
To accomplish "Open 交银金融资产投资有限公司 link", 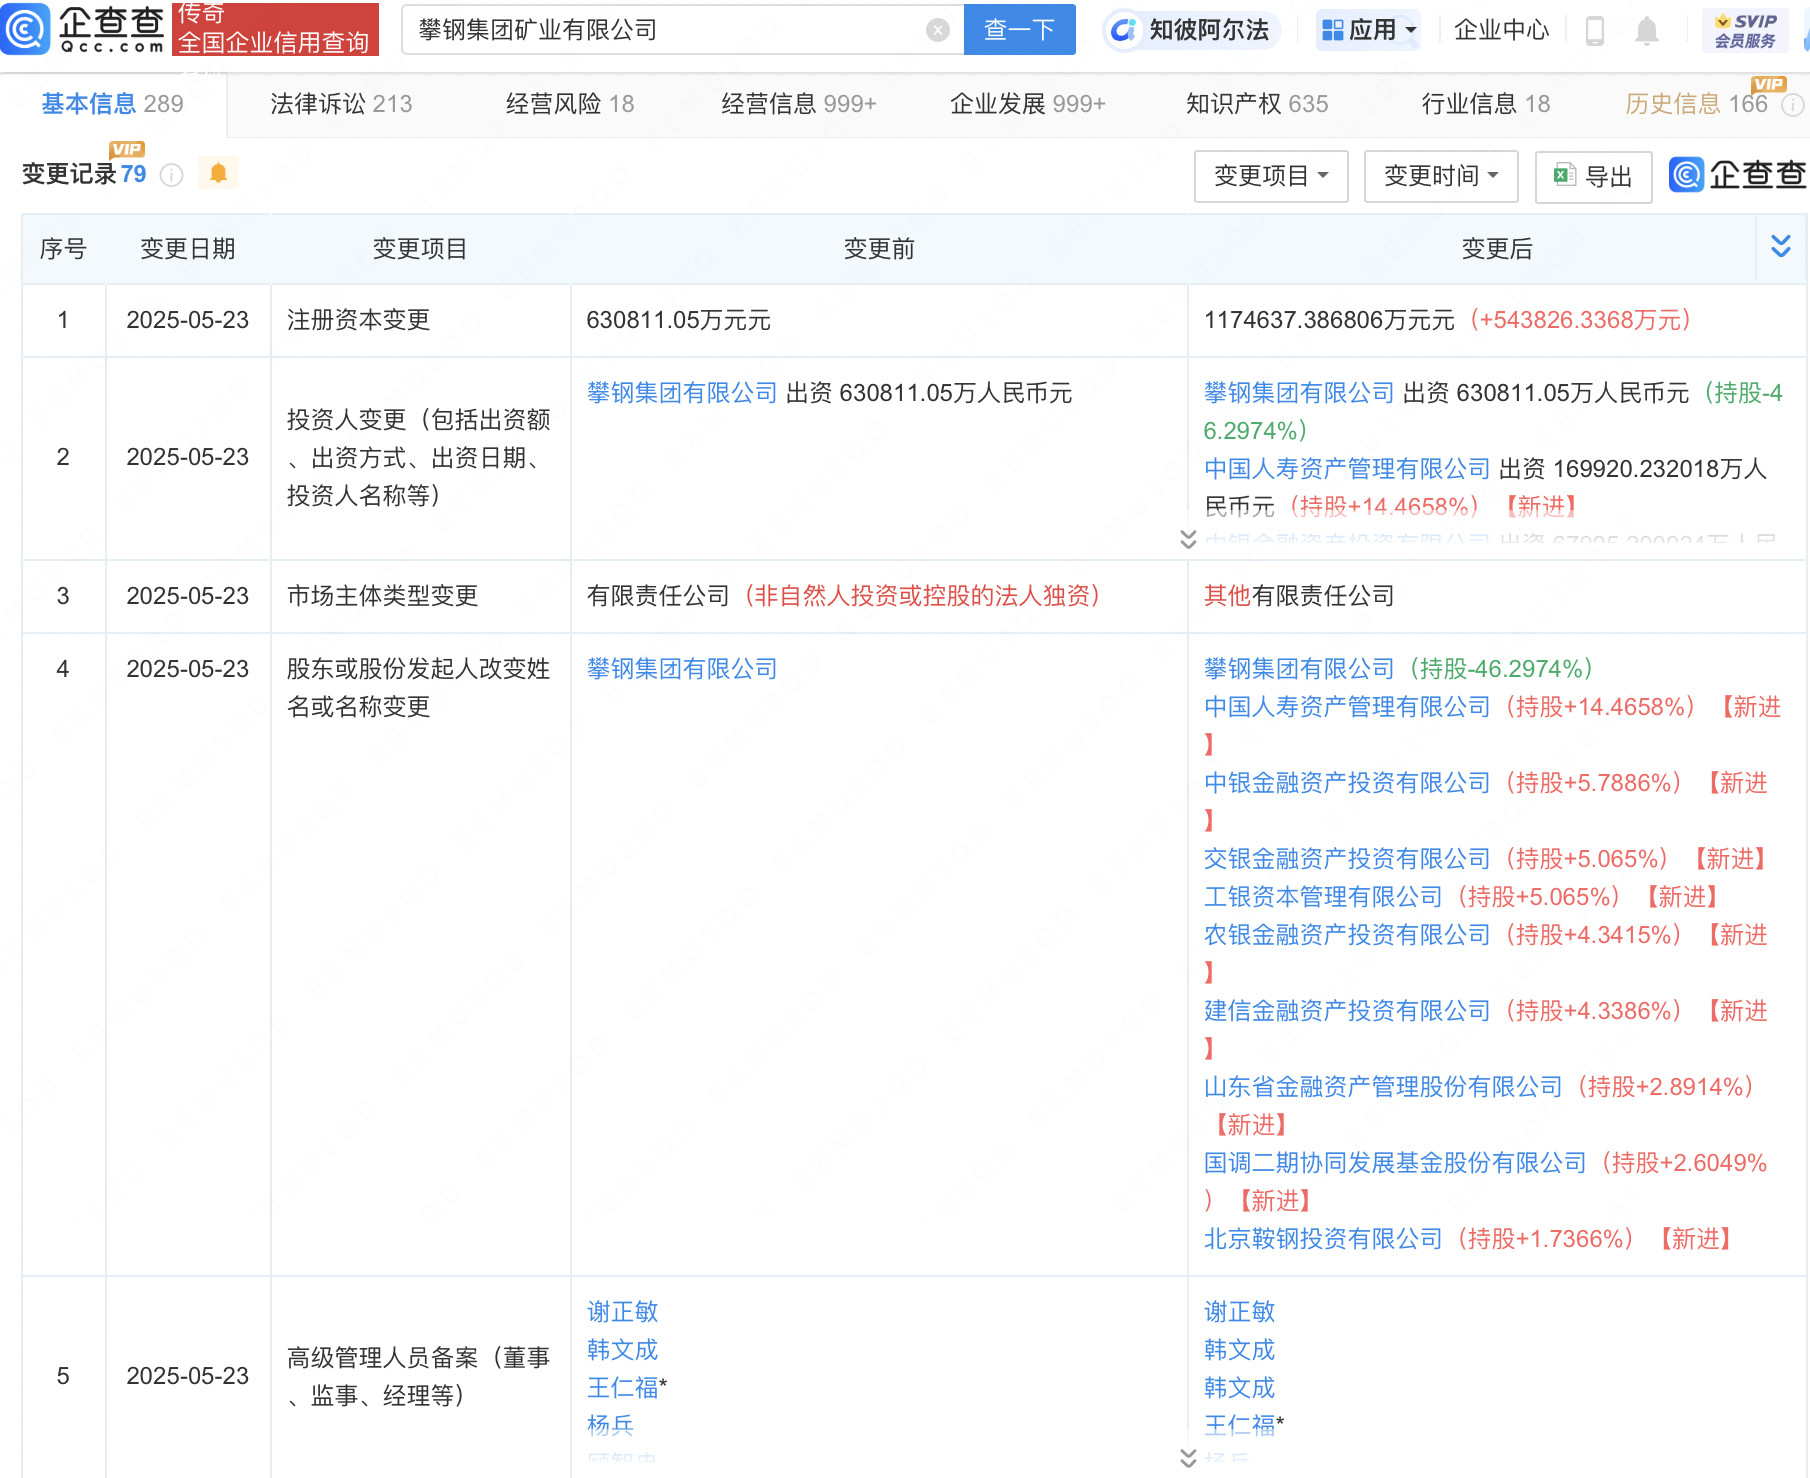I will 1347,859.
